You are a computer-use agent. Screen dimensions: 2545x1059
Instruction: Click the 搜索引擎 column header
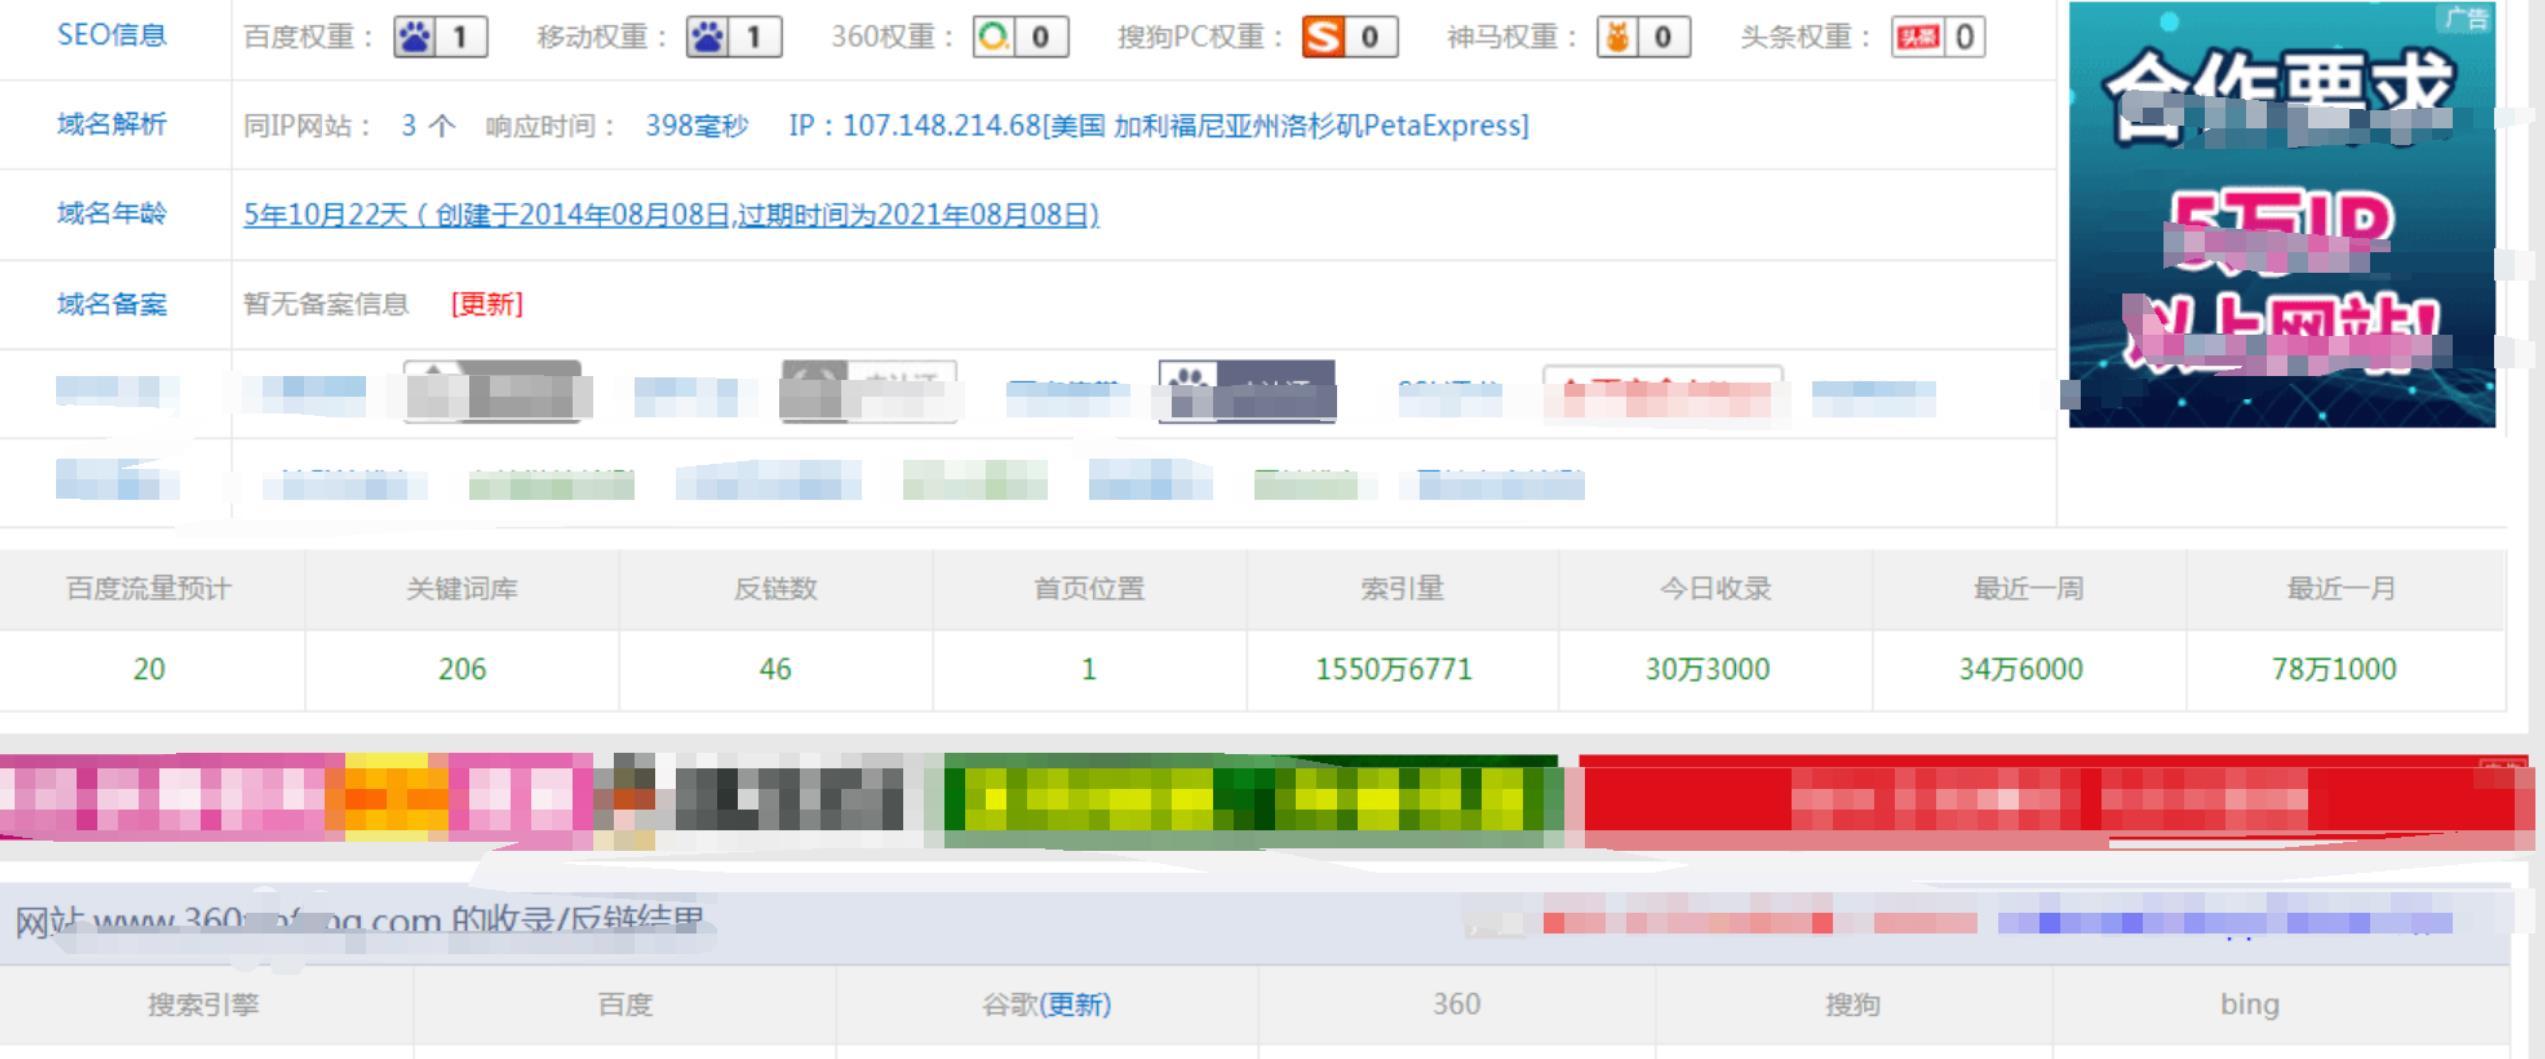pyautogui.click(x=204, y=1004)
